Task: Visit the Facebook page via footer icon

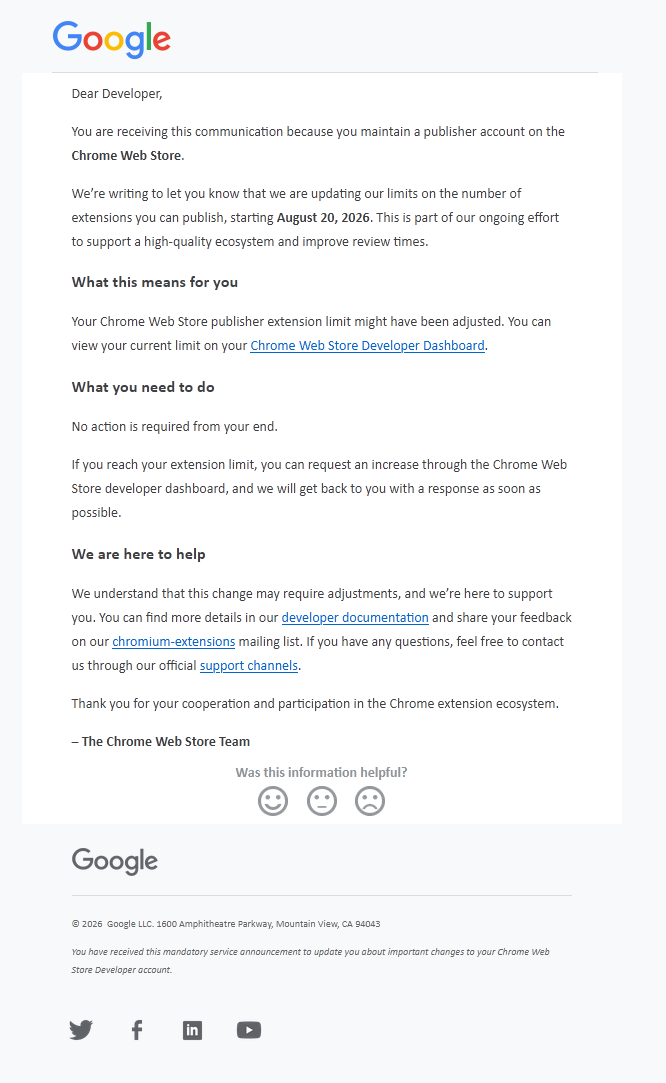Action: (137, 1030)
